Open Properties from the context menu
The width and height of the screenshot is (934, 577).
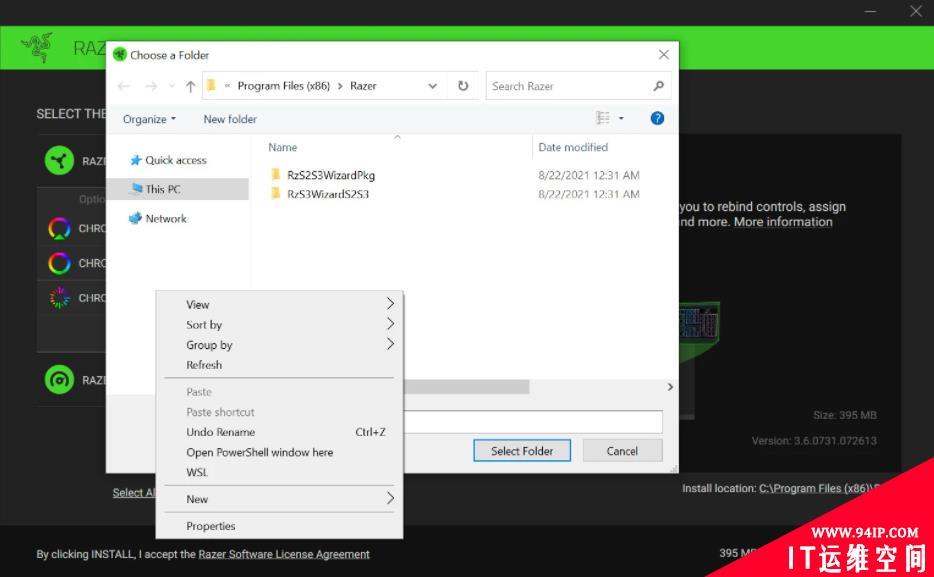[279, 526]
